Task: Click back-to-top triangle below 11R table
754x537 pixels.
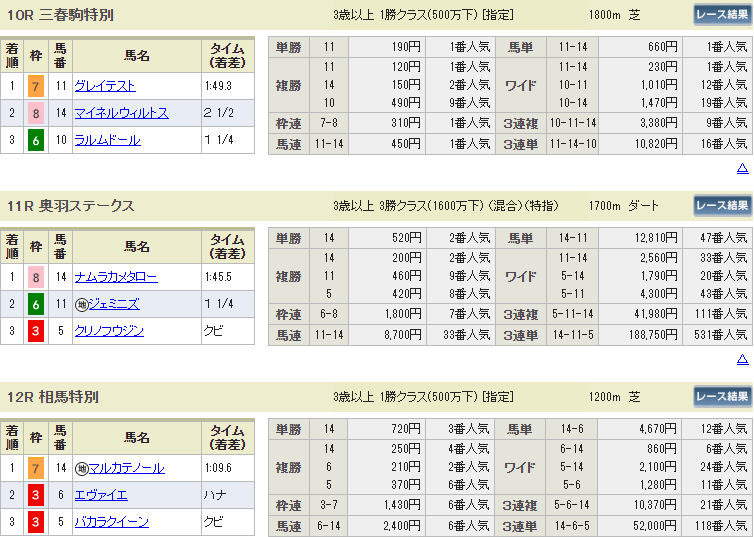Action: tap(743, 359)
